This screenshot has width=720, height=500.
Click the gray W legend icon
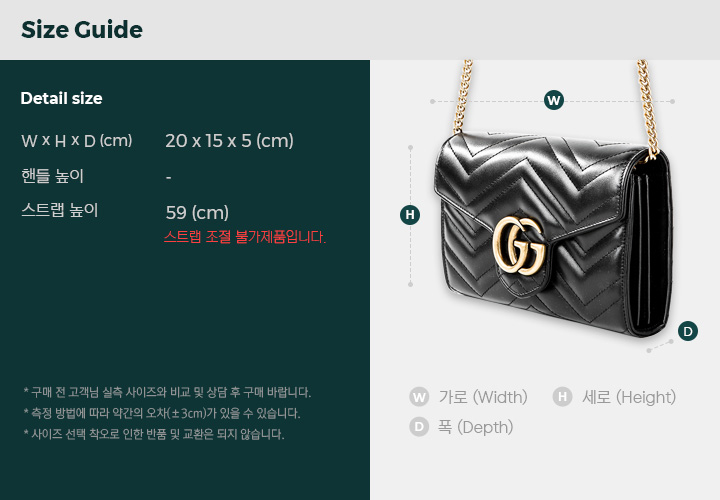click(419, 397)
